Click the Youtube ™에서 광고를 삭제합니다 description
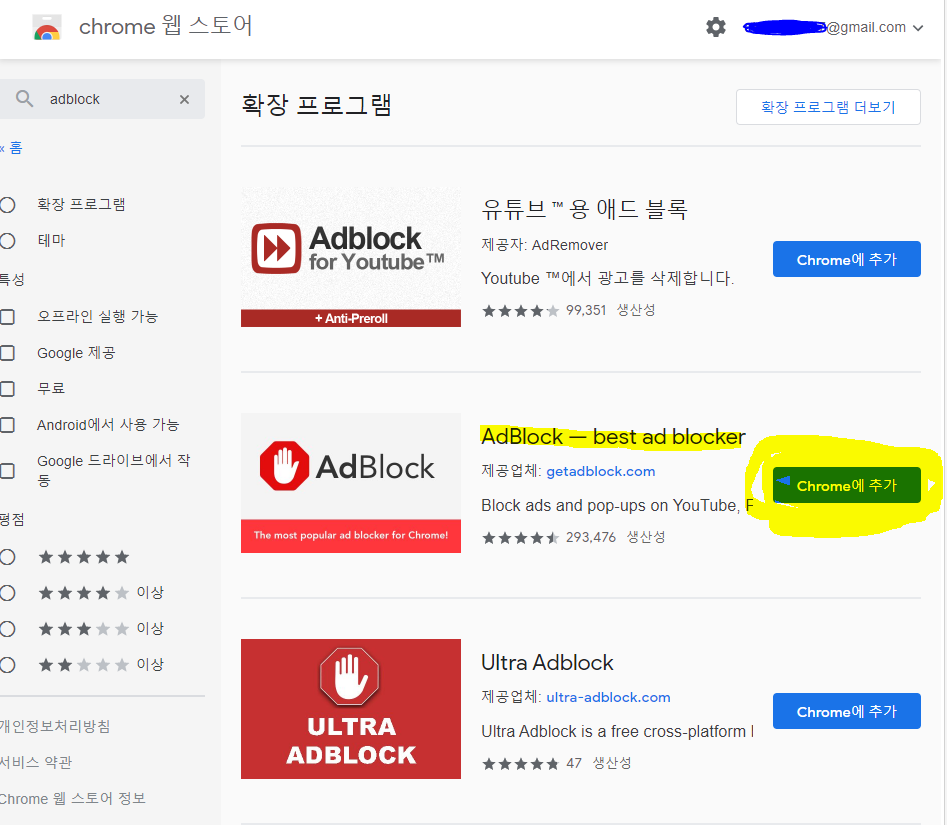This screenshot has width=947, height=825. [608, 278]
